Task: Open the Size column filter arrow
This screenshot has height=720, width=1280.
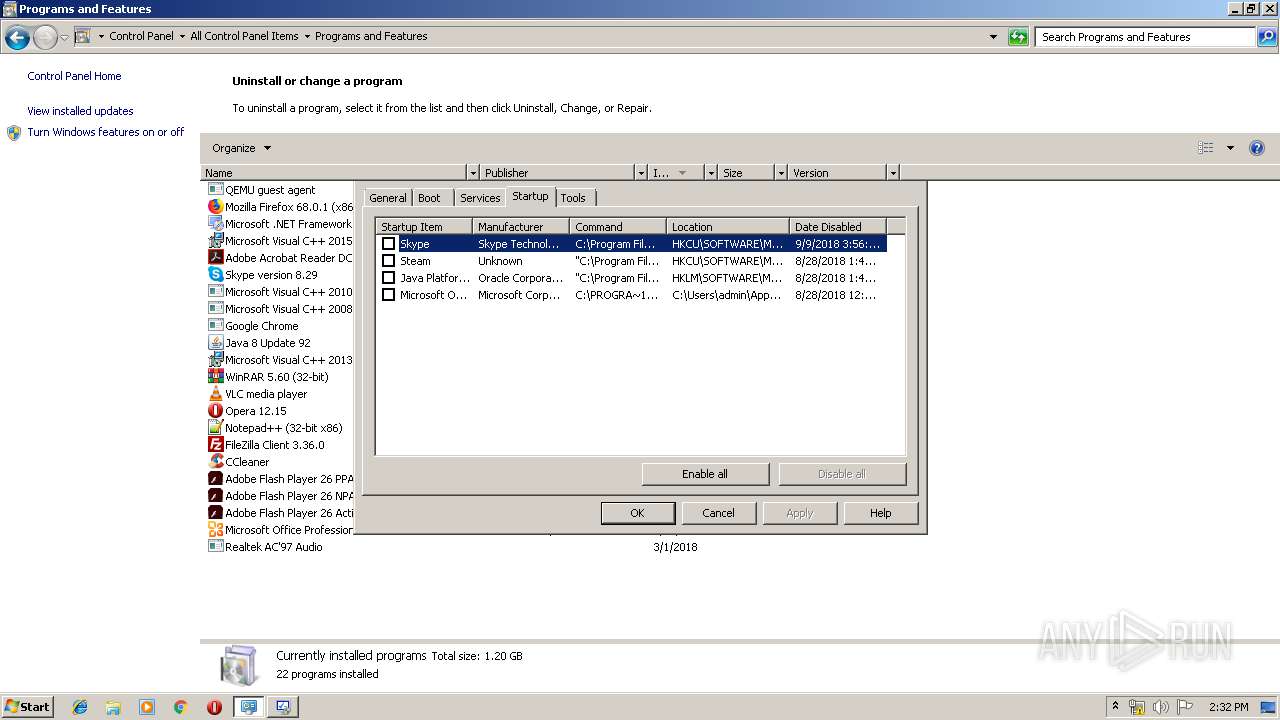Action: point(781,173)
